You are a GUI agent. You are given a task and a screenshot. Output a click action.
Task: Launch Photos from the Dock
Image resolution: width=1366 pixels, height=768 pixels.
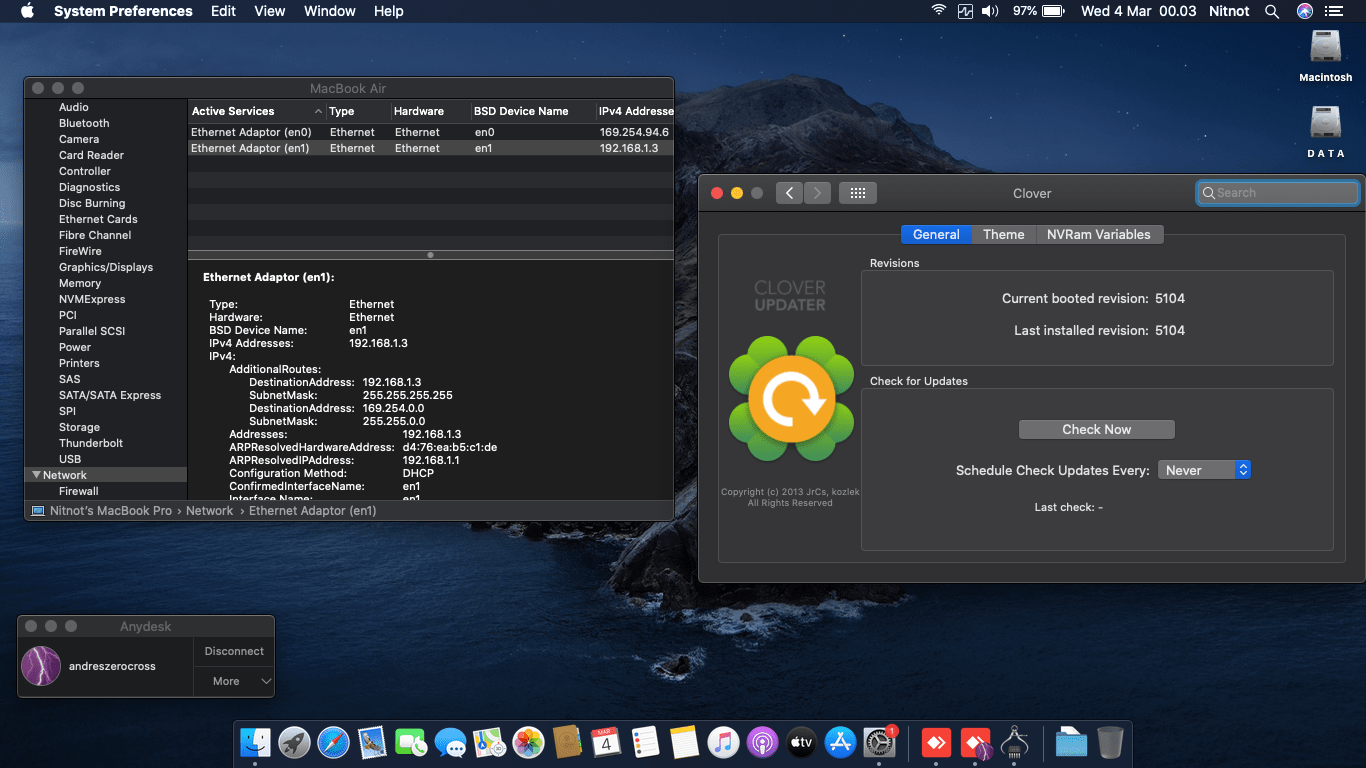click(x=528, y=742)
